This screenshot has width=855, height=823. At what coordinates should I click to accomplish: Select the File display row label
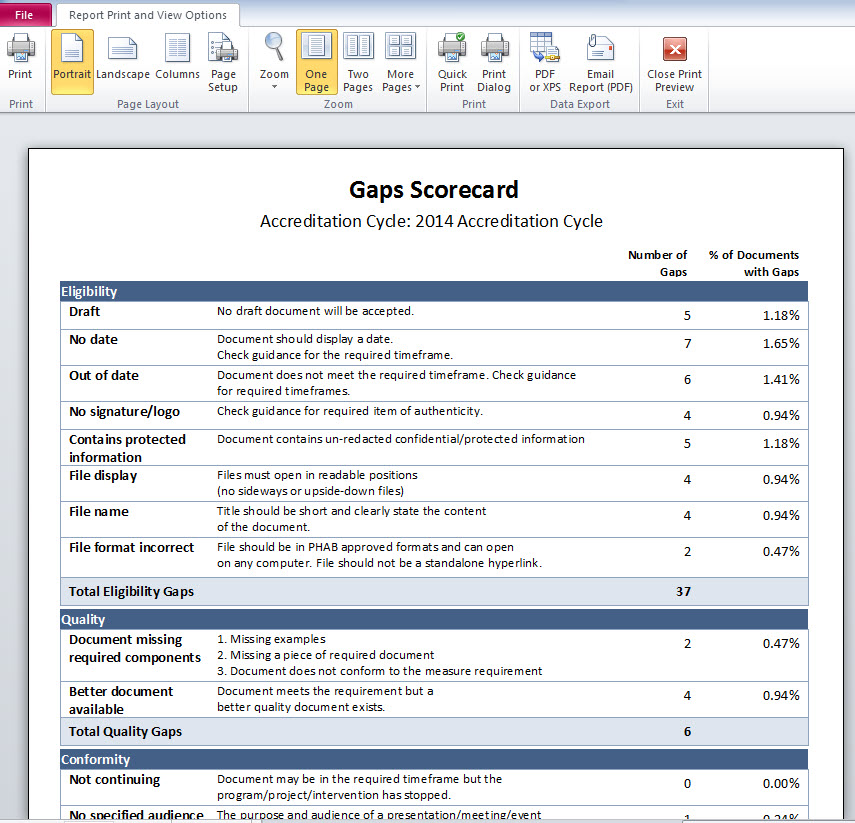(103, 476)
